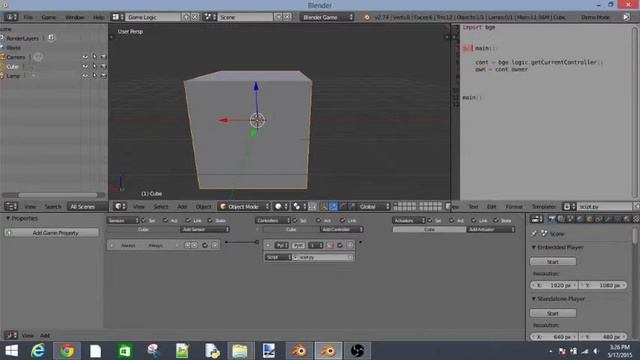Click Start under Standalone Player
The width and height of the screenshot is (640, 360).
coord(553,313)
